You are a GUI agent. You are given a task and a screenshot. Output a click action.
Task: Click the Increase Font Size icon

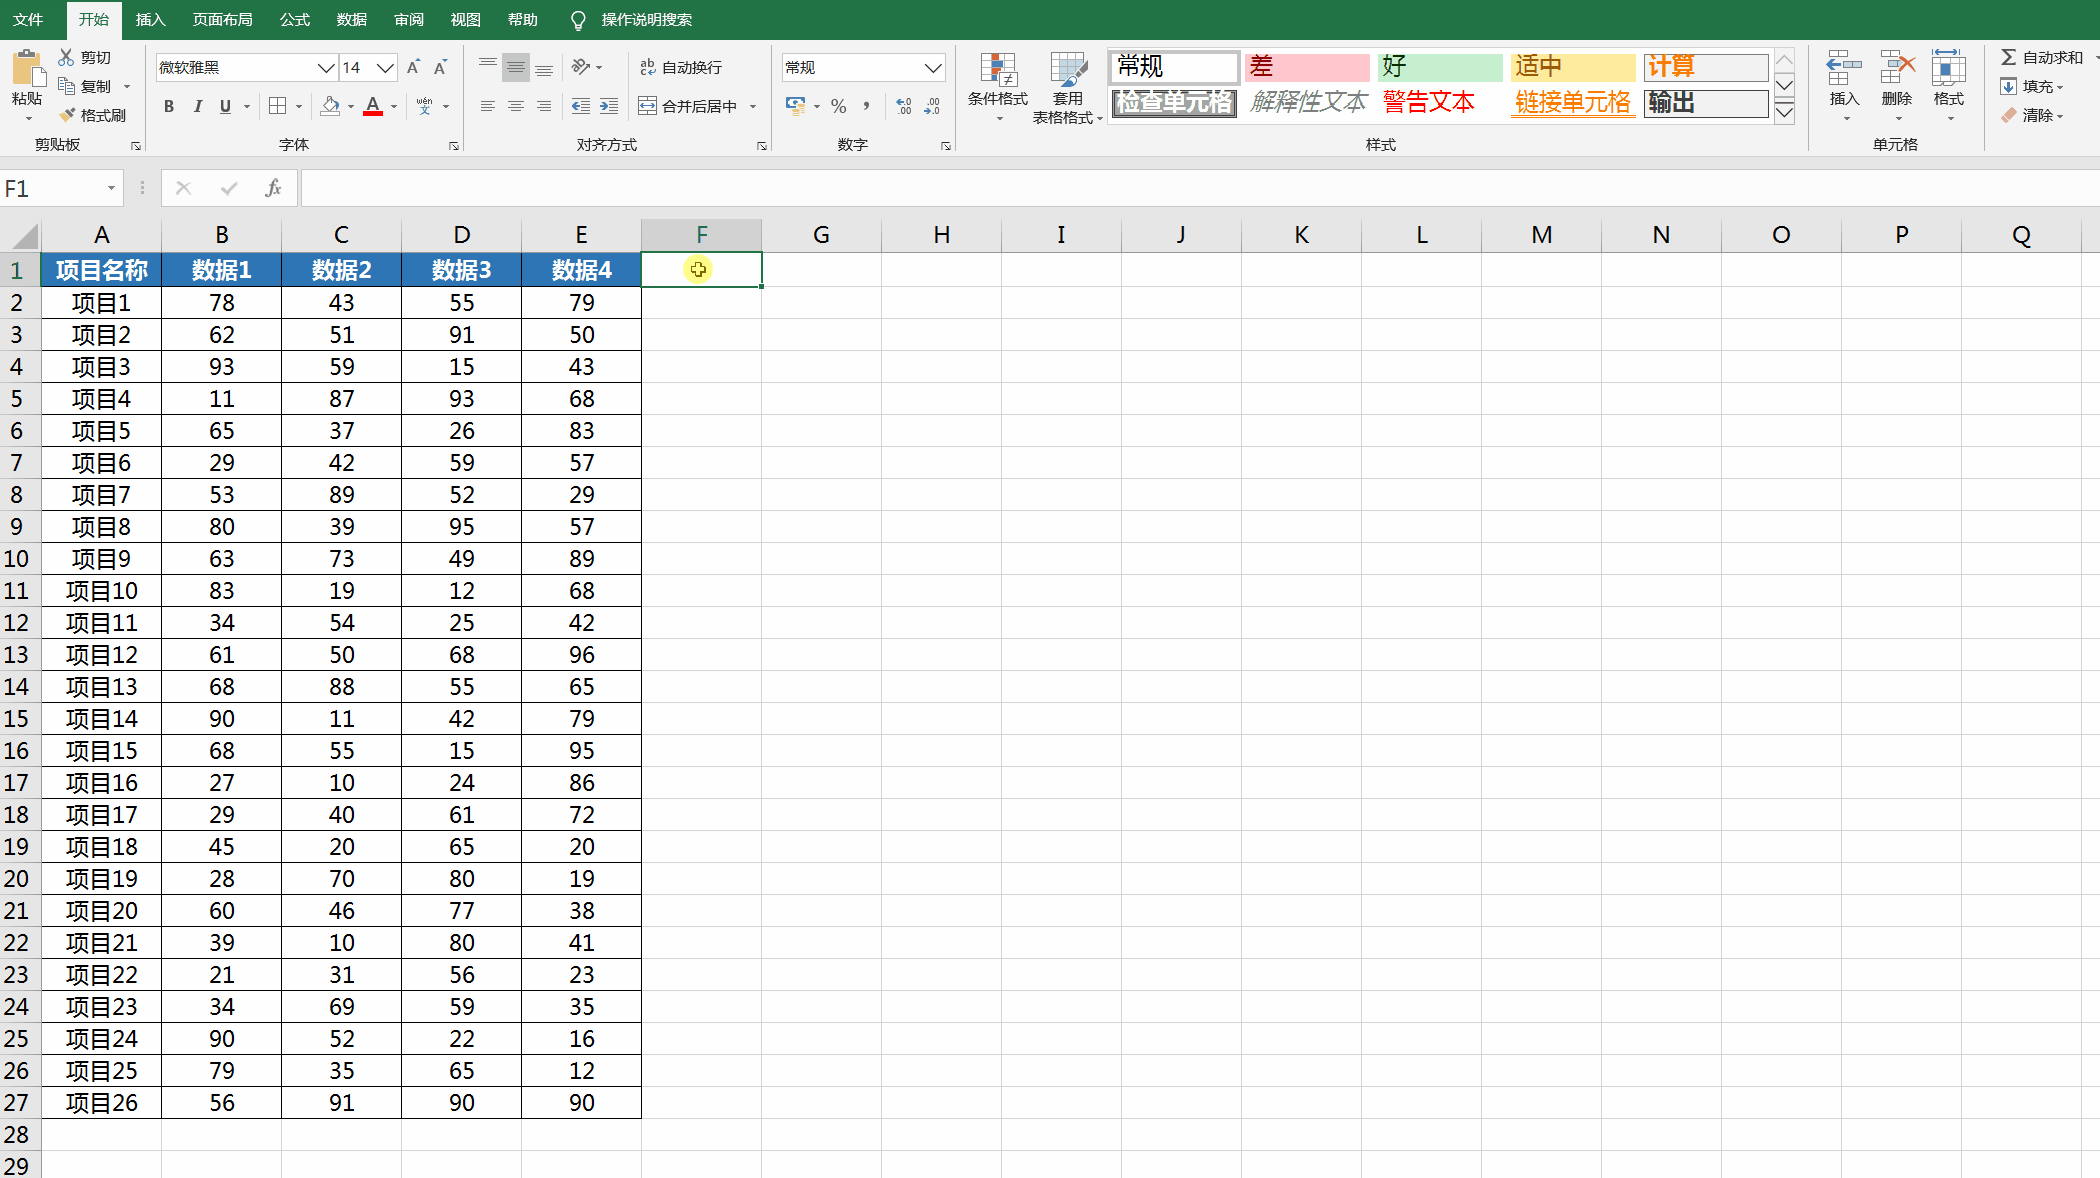[x=413, y=67]
